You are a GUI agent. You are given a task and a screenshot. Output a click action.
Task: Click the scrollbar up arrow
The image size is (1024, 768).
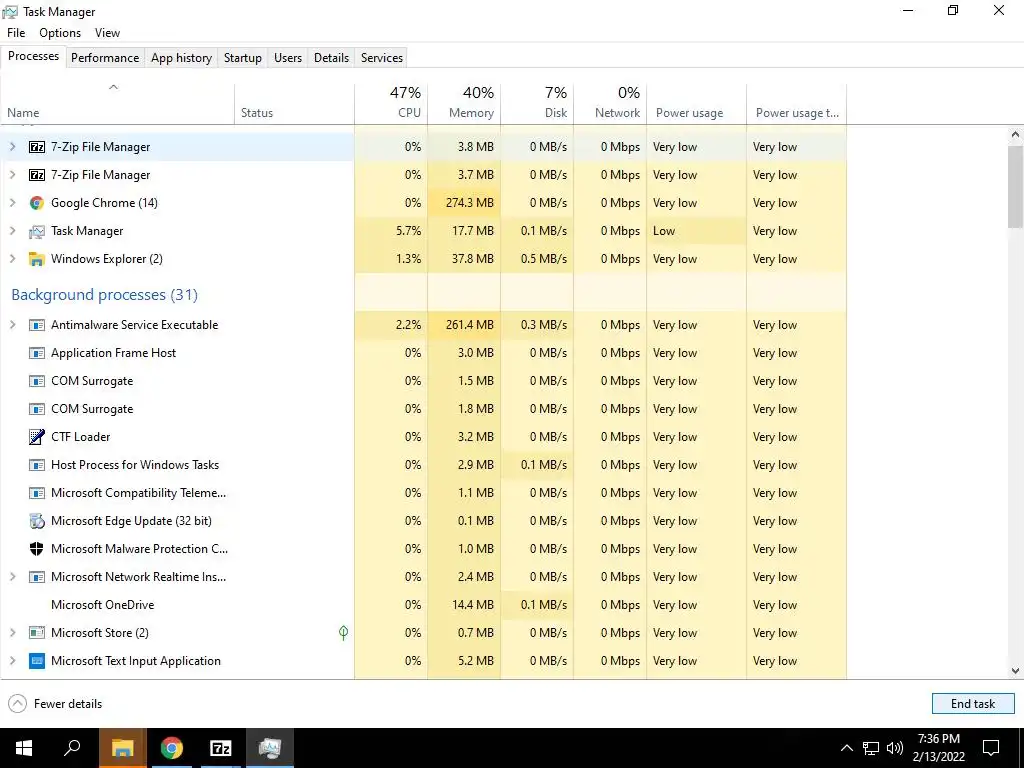coord(1015,135)
